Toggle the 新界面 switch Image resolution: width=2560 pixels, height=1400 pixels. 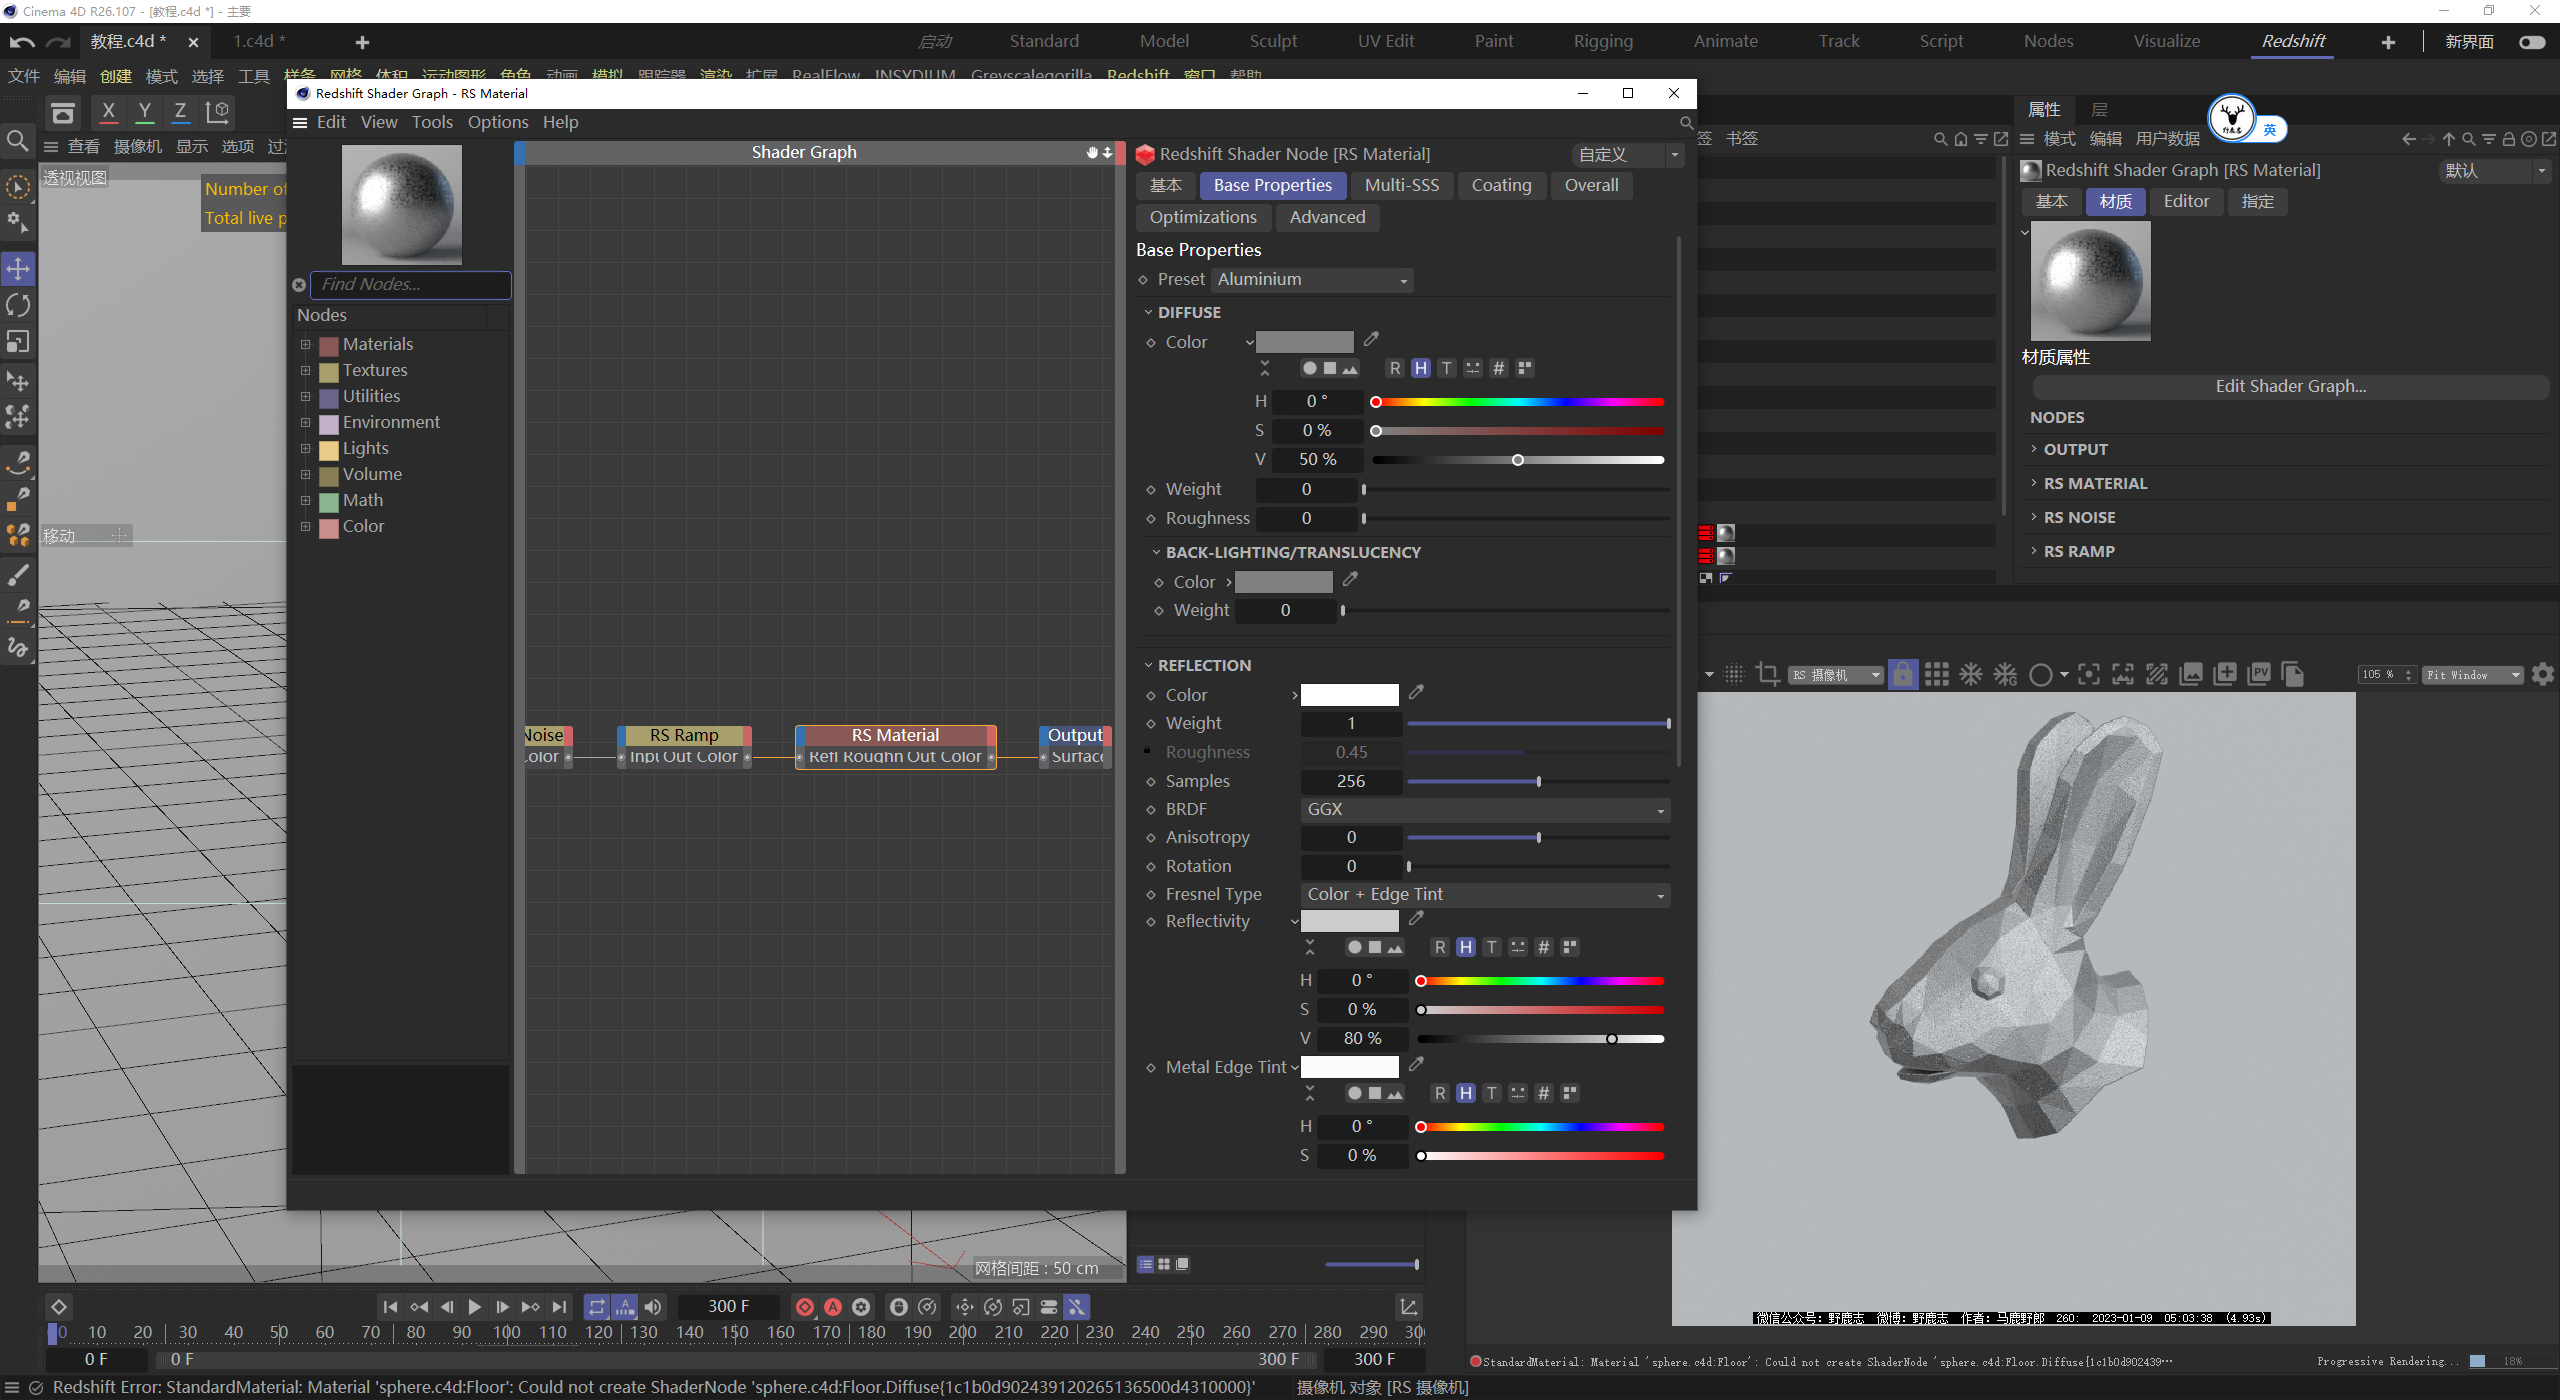click(2532, 42)
